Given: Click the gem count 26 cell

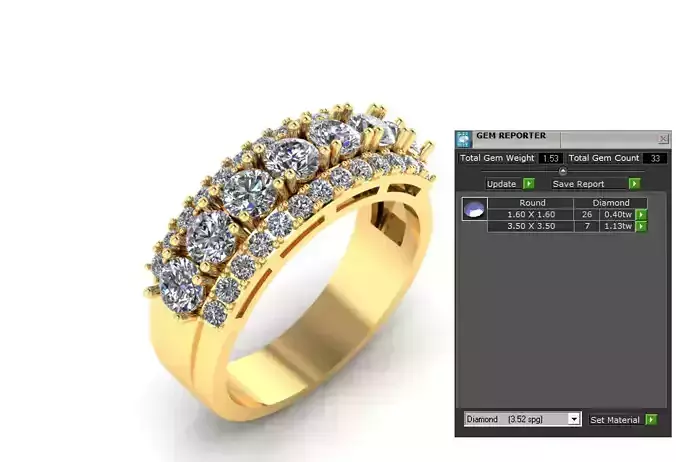Looking at the screenshot, I should 586,214.
